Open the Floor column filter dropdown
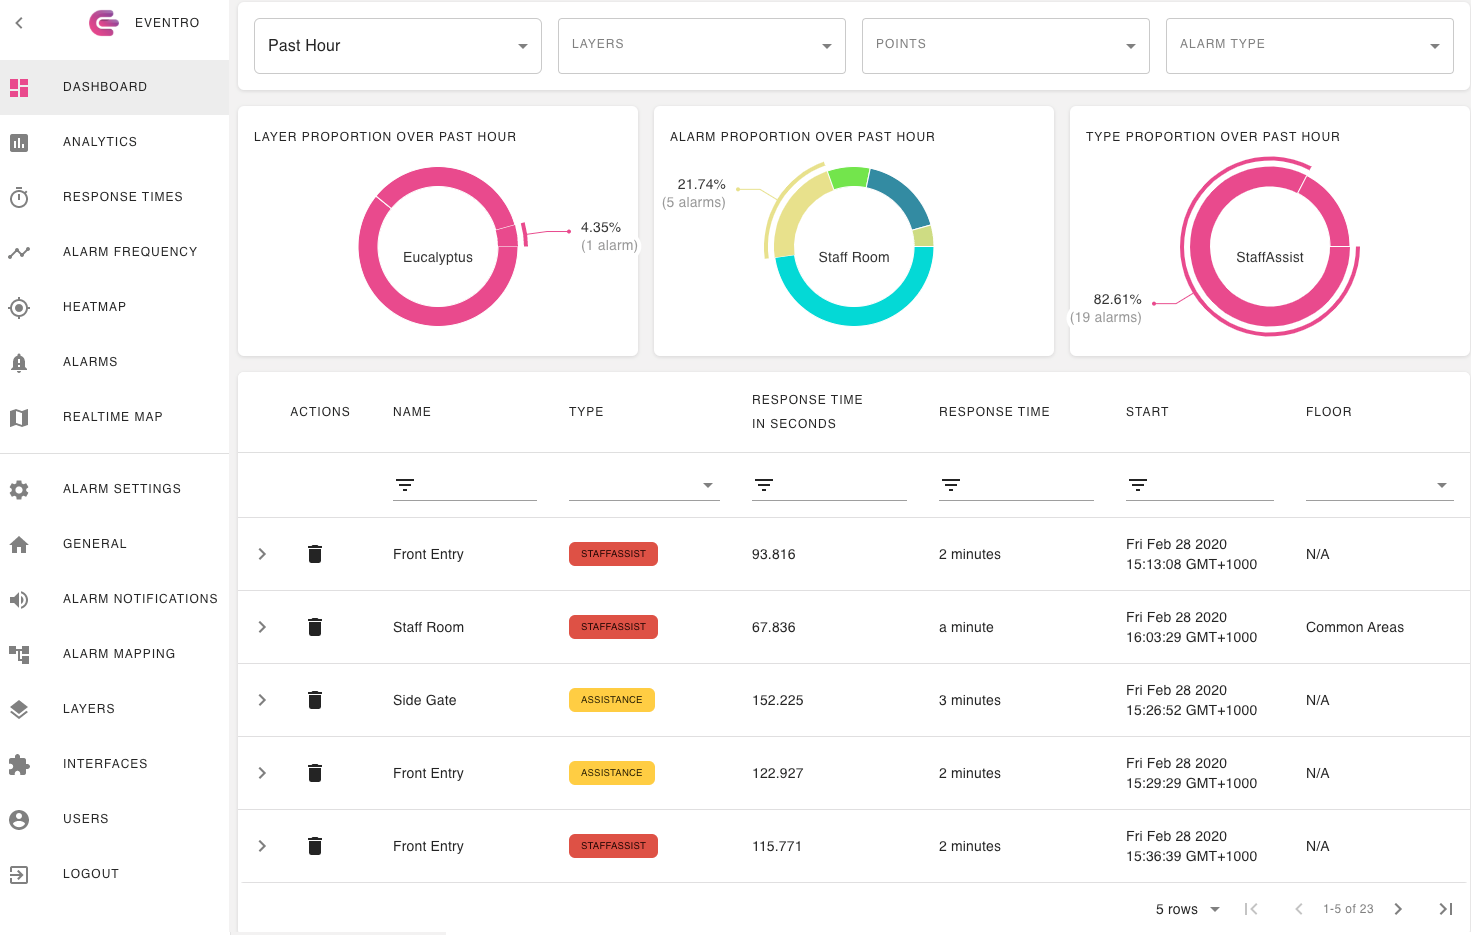Viewport: 1471px width, 935px height. (x=1380, y=485)
